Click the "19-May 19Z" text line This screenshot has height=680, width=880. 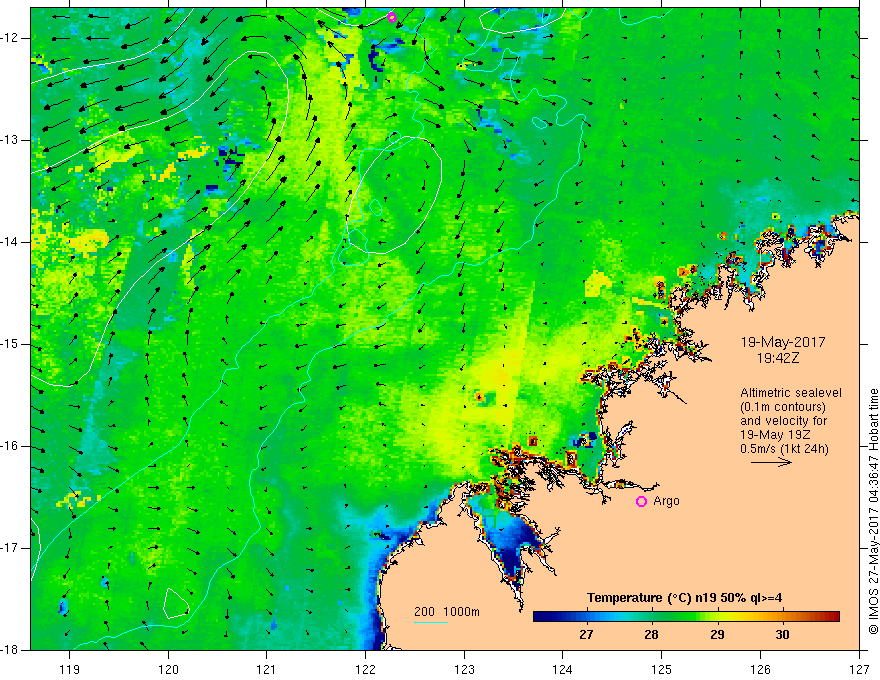coord(775,435)
